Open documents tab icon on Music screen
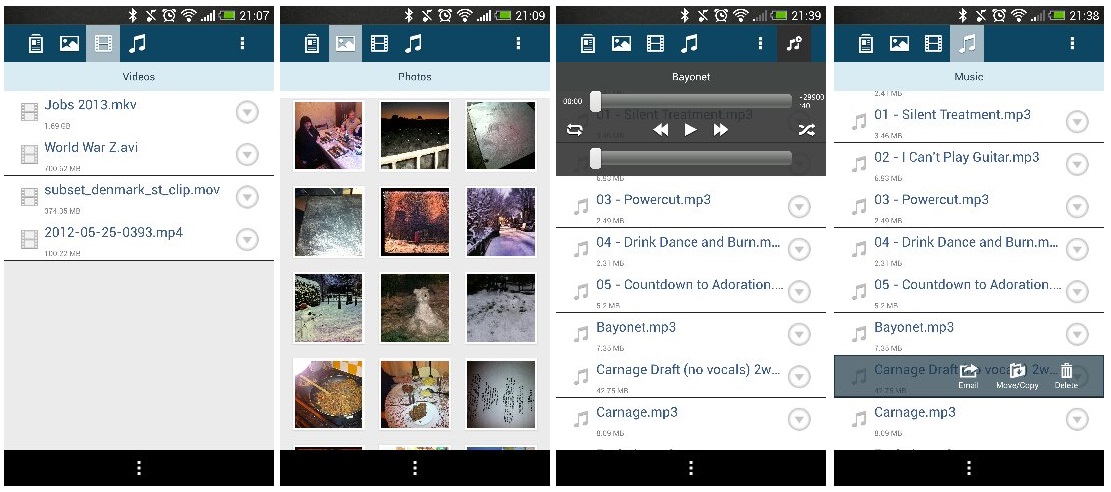Screen dimensions: 1111x492 (x=865, y=44)
